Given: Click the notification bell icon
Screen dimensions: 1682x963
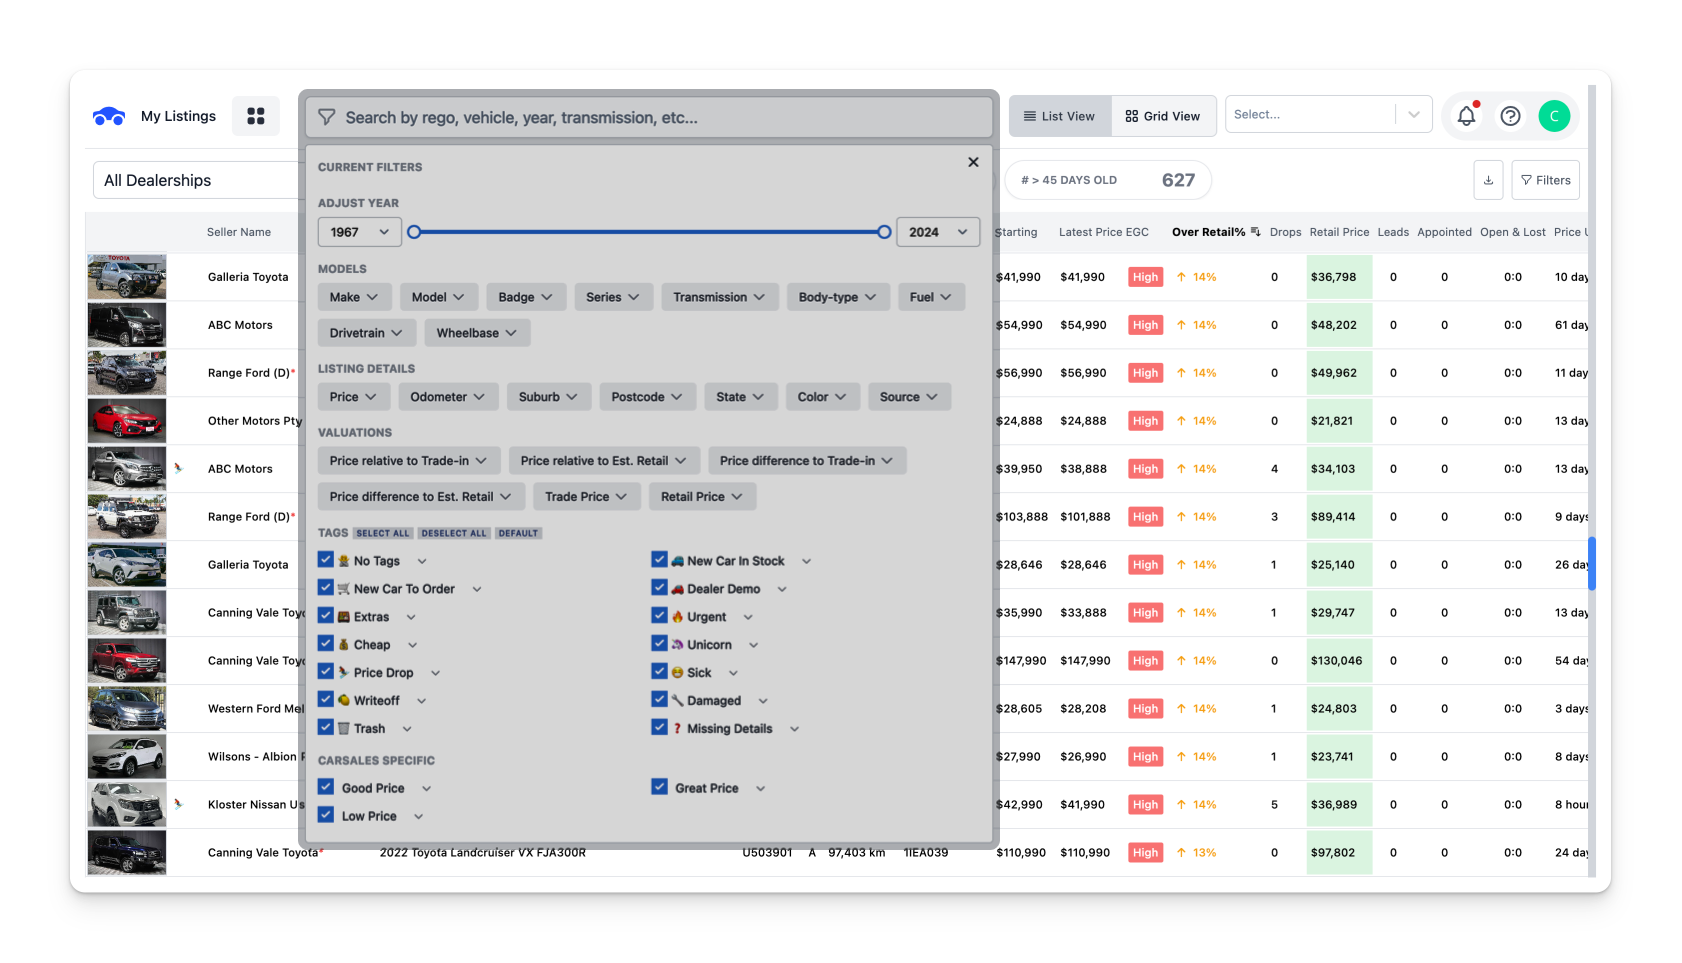Looking at the screenshot, I should [x=1466, y=116].
